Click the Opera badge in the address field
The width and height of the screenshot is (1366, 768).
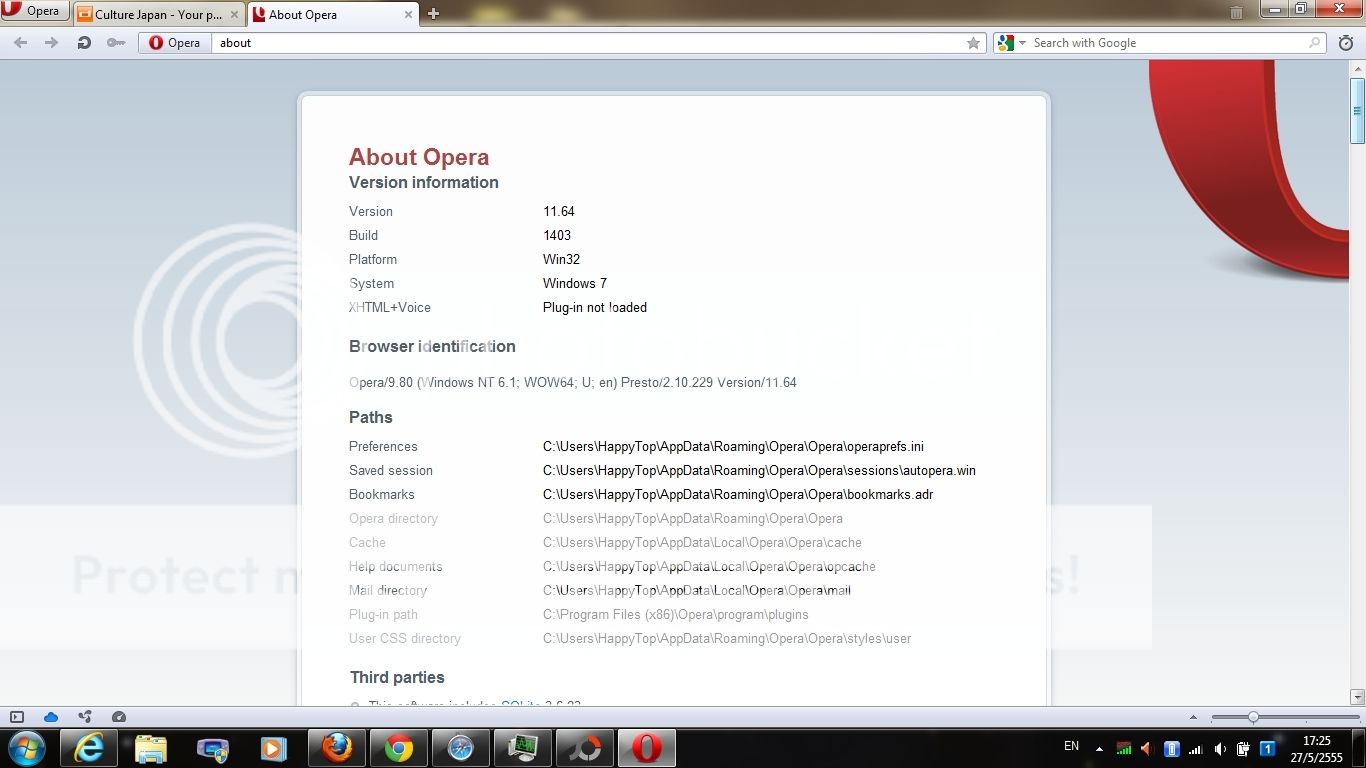tap(174, 43)
